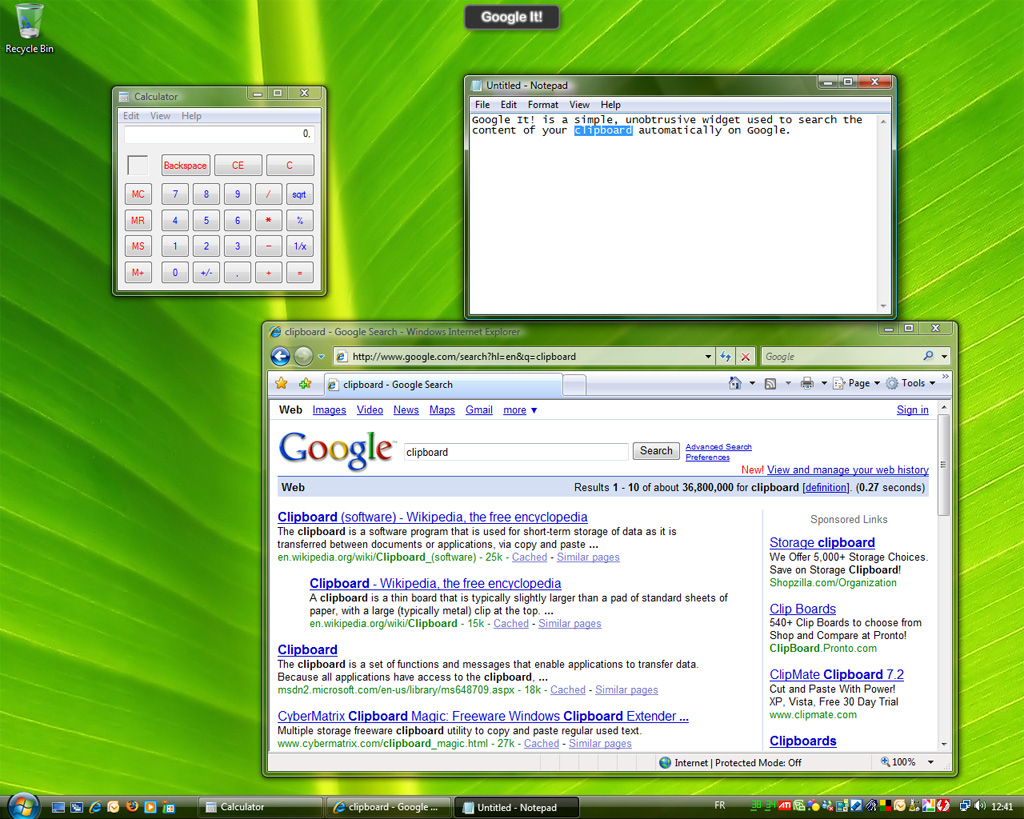The height and width of the screenshot is (819, 1024).
Task: Open the Page menu in IE
Action: tap(857, 383)
